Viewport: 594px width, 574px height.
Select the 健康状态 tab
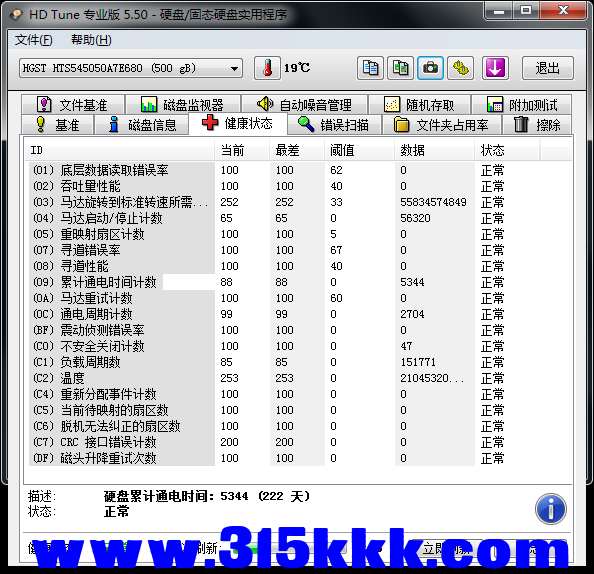click(x=238, y=123)
